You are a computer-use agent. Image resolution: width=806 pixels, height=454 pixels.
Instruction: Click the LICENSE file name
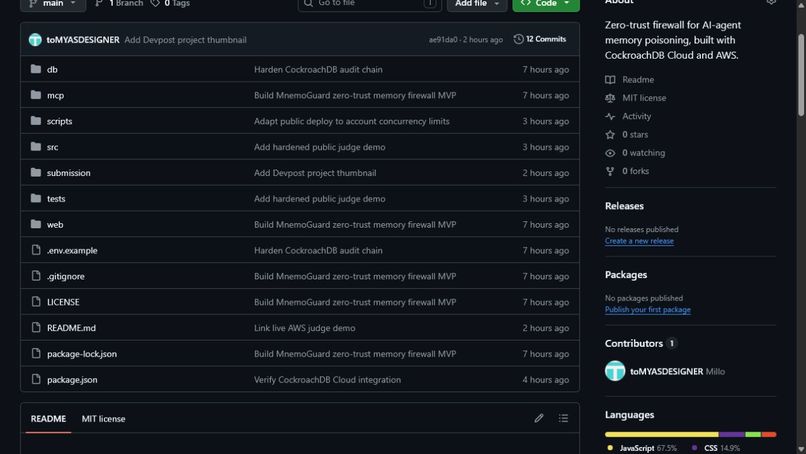pos(63,302)
